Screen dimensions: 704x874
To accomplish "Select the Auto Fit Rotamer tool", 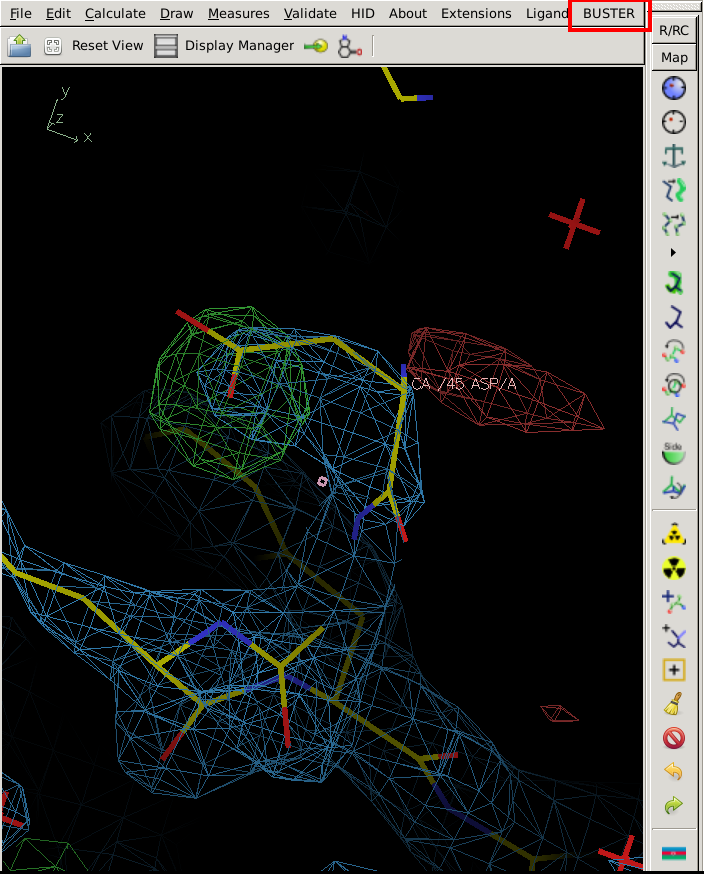I will click(x=674, y=283).
